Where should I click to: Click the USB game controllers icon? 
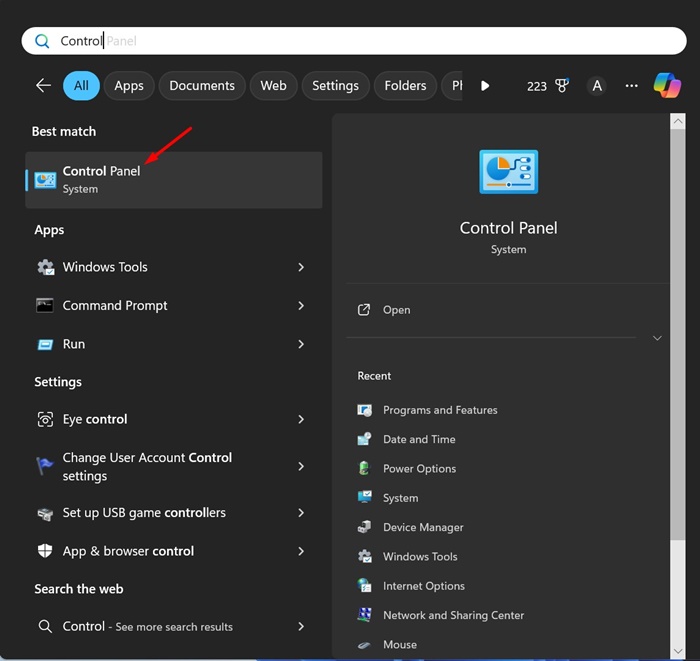click(45, 513)
